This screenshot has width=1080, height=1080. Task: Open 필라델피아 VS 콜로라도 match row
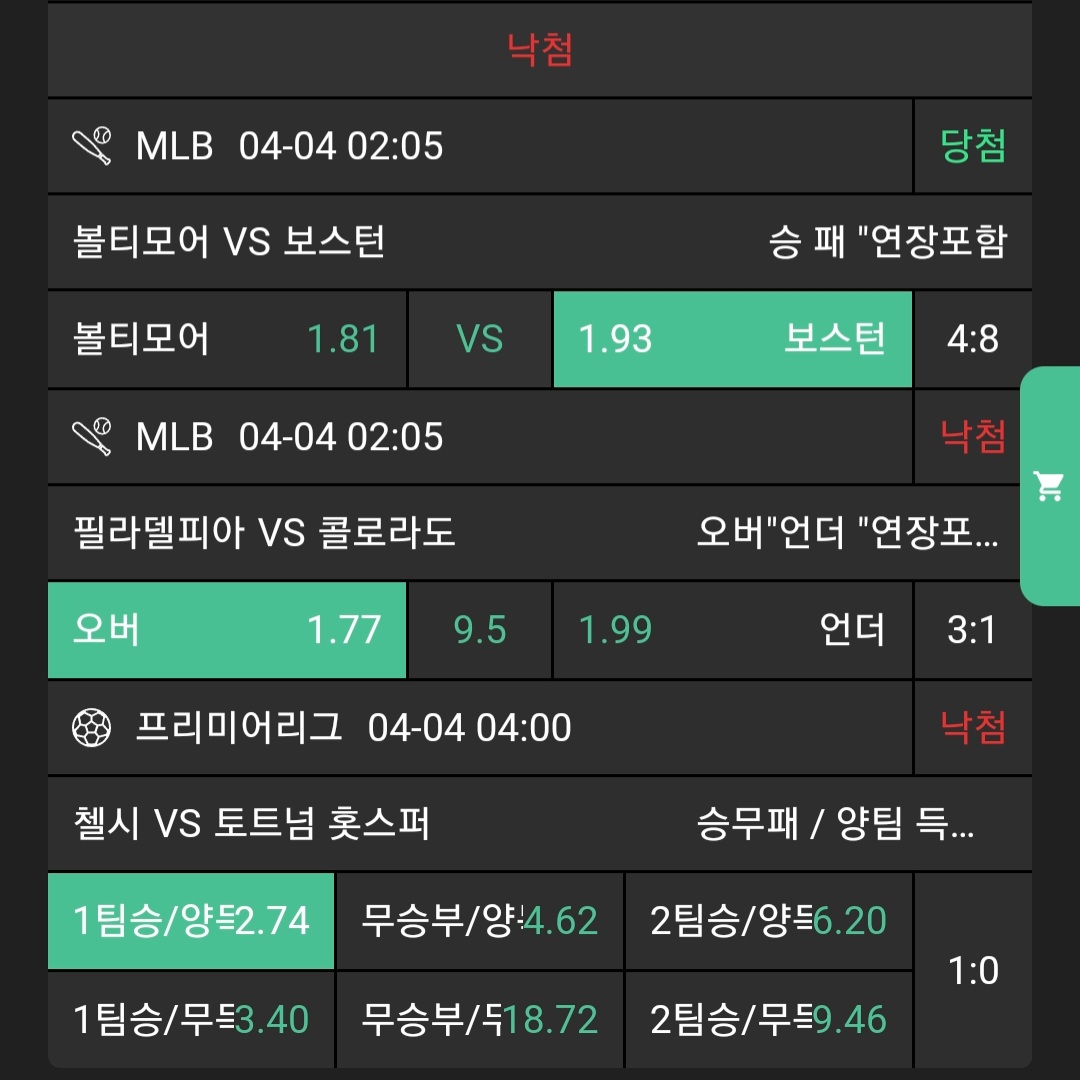click(x=265, y=532)
